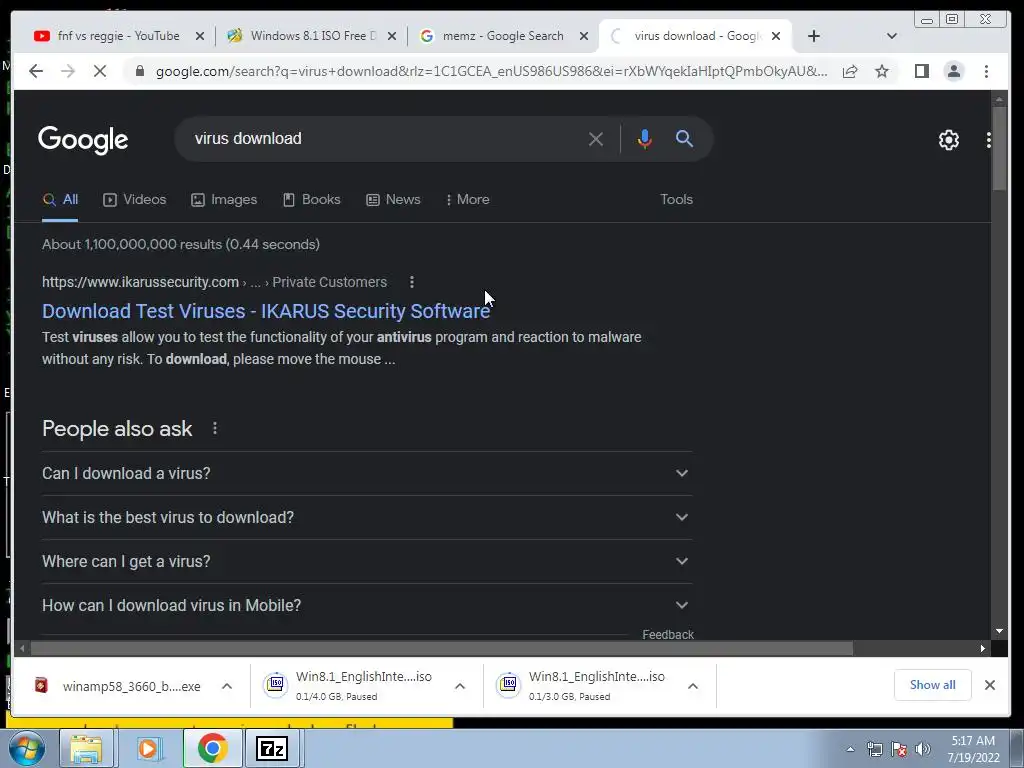The height and width of the screenshot is (768, 1024).
Task: Open Download Test Viruses IKARUS link
Action: [266, 311]
